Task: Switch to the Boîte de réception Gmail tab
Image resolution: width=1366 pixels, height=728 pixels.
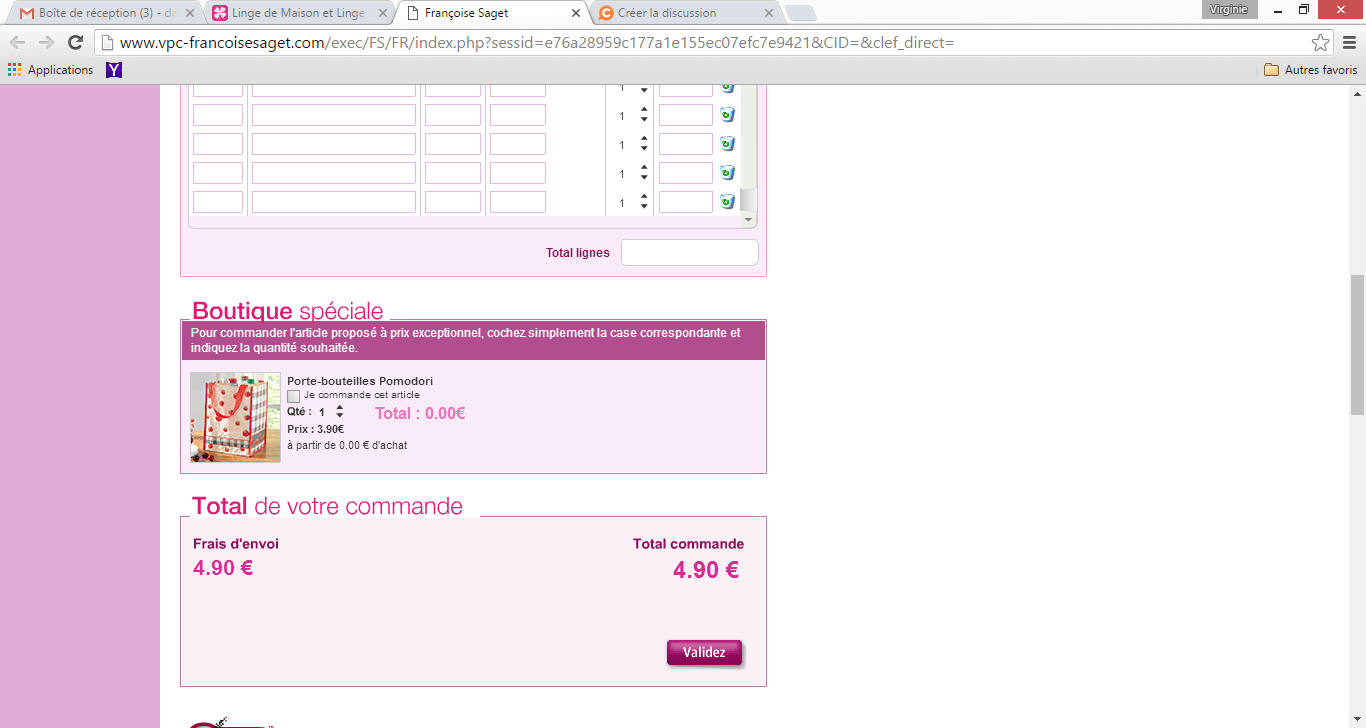Action: (x=100, y=13)
